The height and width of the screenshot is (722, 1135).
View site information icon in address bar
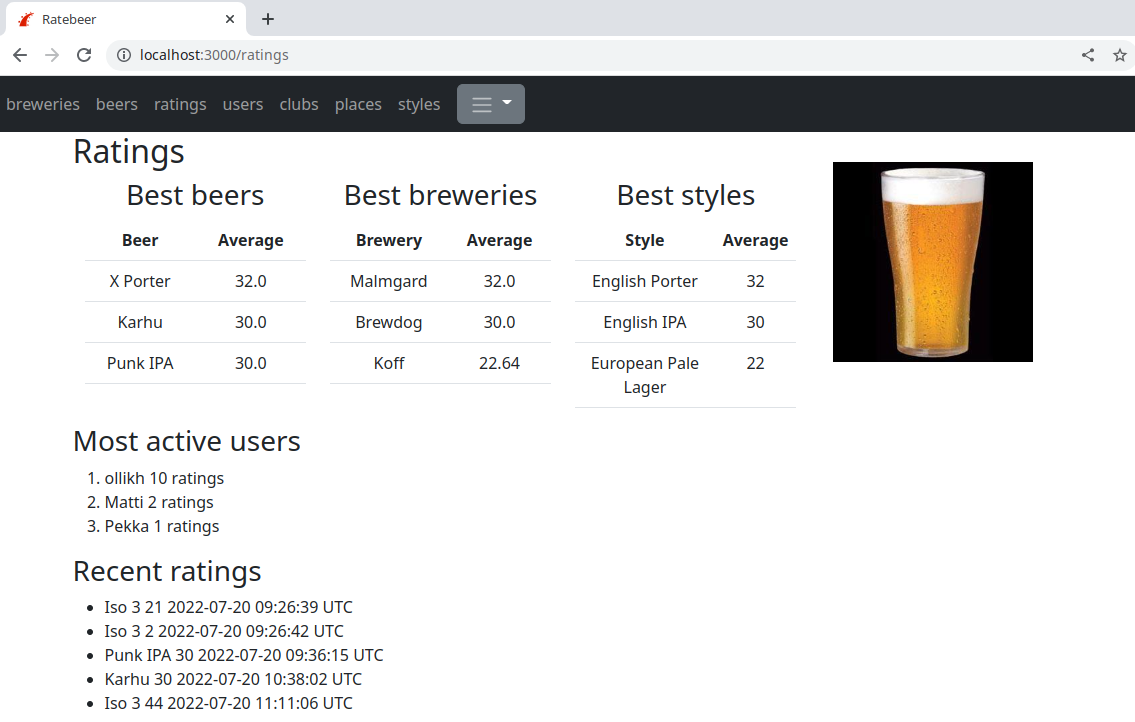pos(125,55)
